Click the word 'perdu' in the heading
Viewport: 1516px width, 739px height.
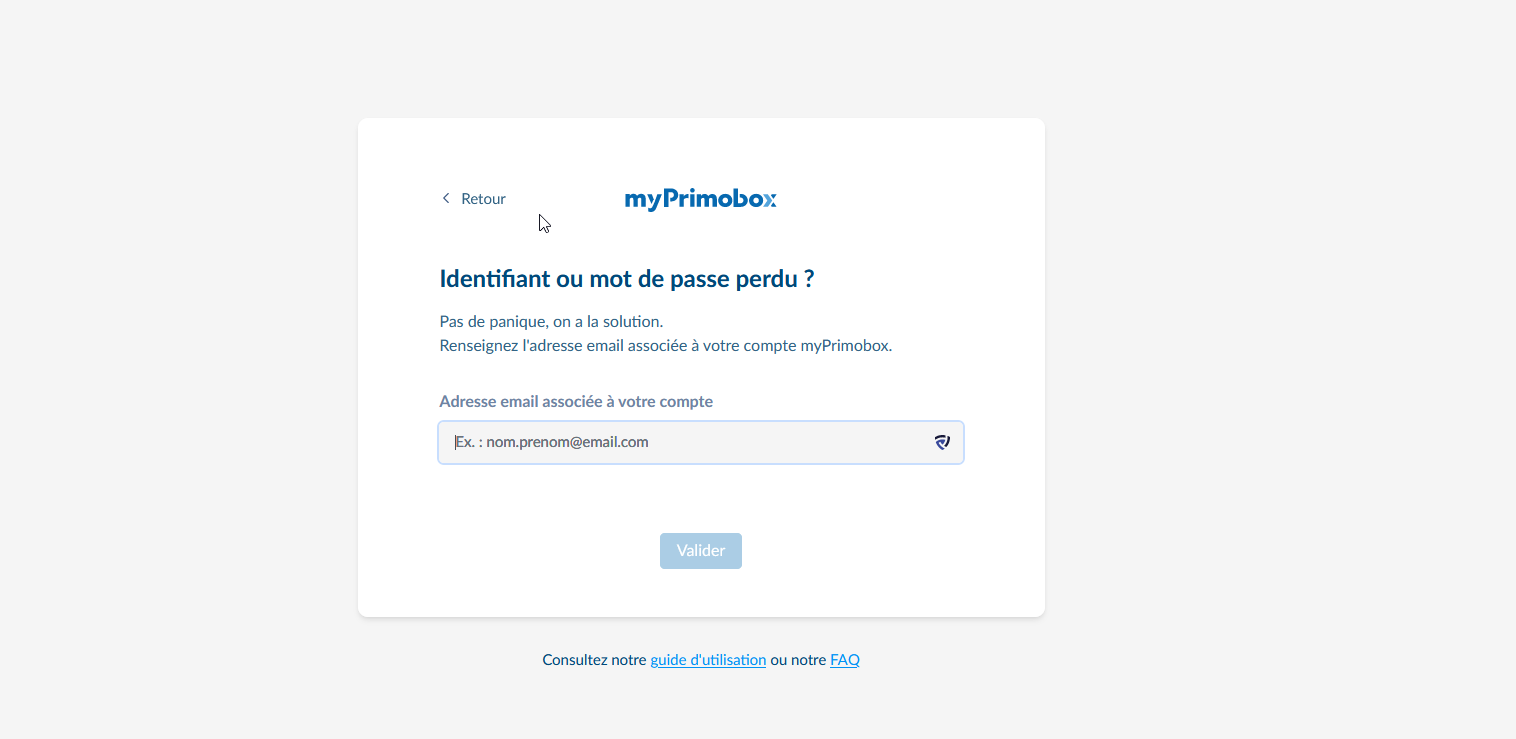point(767,279)
